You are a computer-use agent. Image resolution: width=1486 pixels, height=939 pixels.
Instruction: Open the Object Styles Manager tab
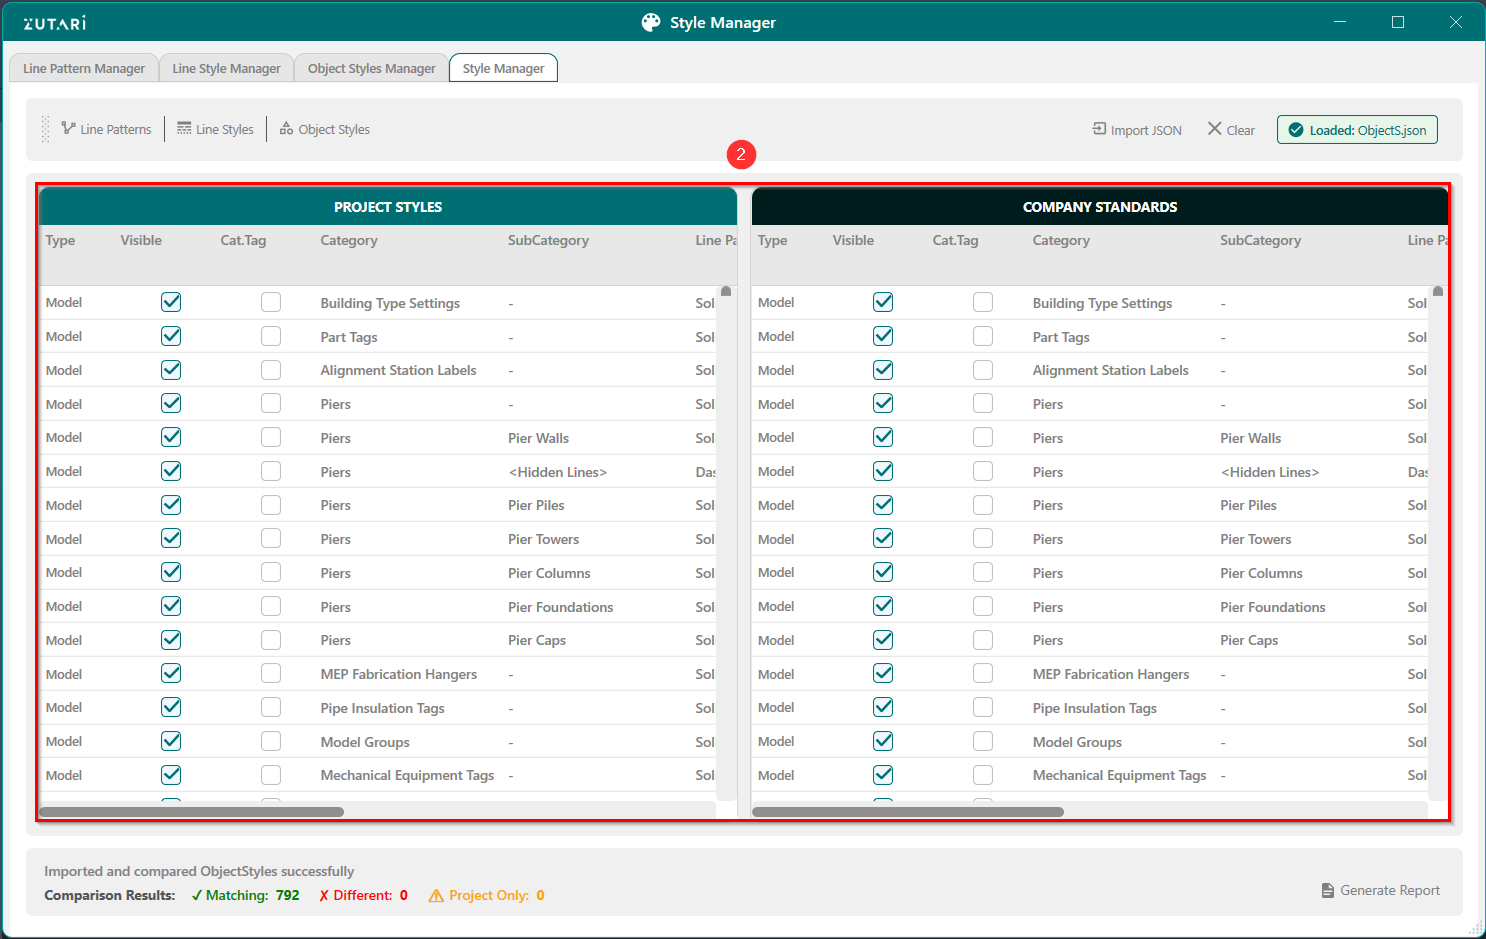(x=371, y=68)
